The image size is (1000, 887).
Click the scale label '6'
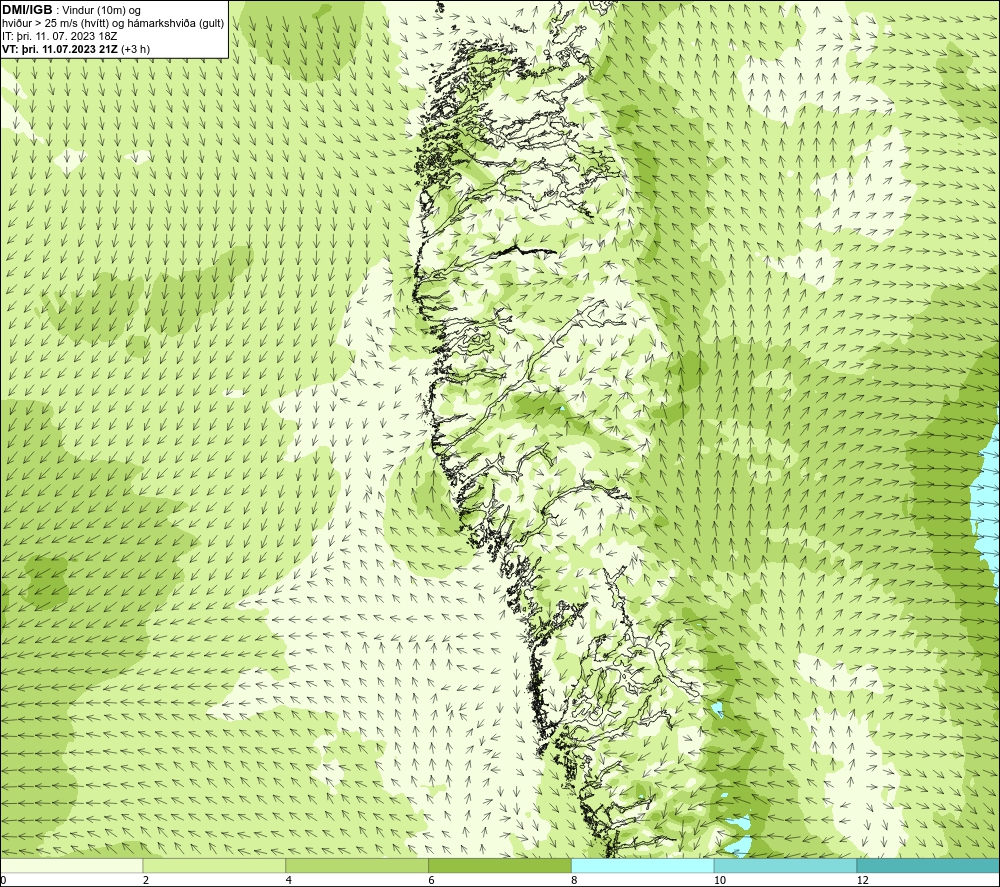(432, 881)
